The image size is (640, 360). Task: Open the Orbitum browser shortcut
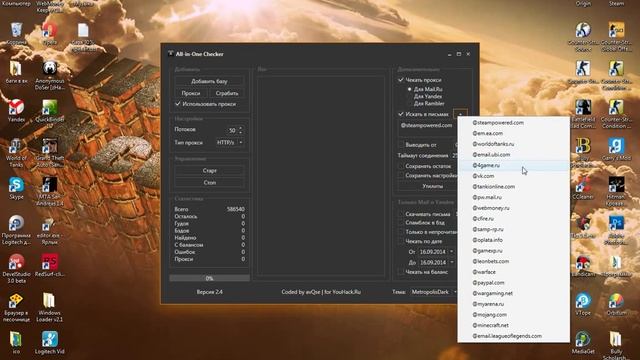[x=616, y=304]
